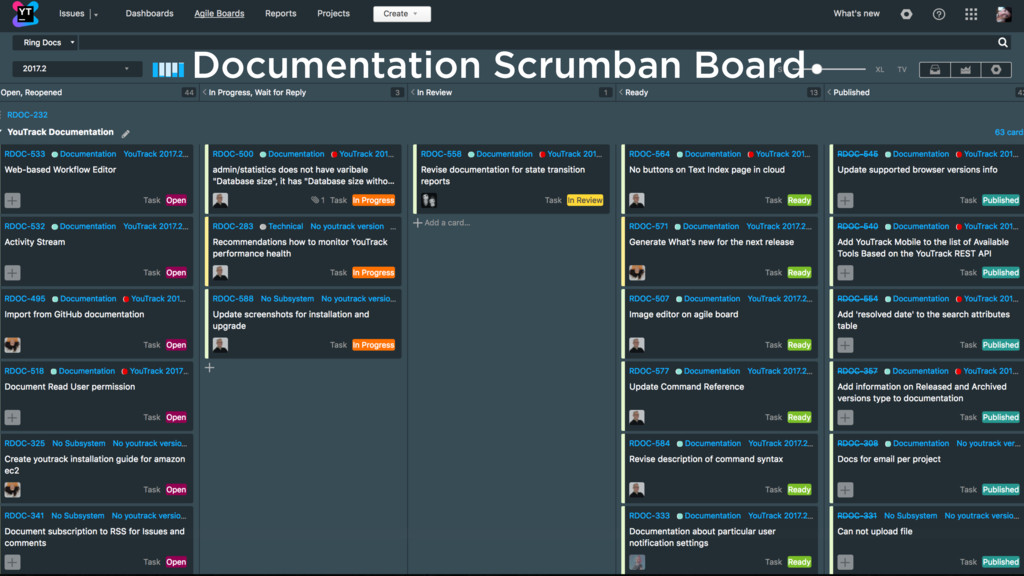Click In Progress badge on RDOC-588
1024x576 pixels.
pyautogui.click(x=374, y=345)
